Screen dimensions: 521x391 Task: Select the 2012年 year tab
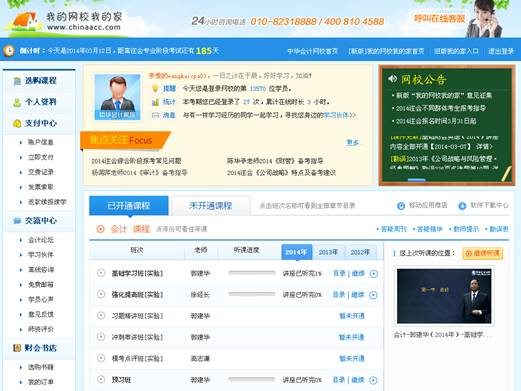click(x=360, y=252)
